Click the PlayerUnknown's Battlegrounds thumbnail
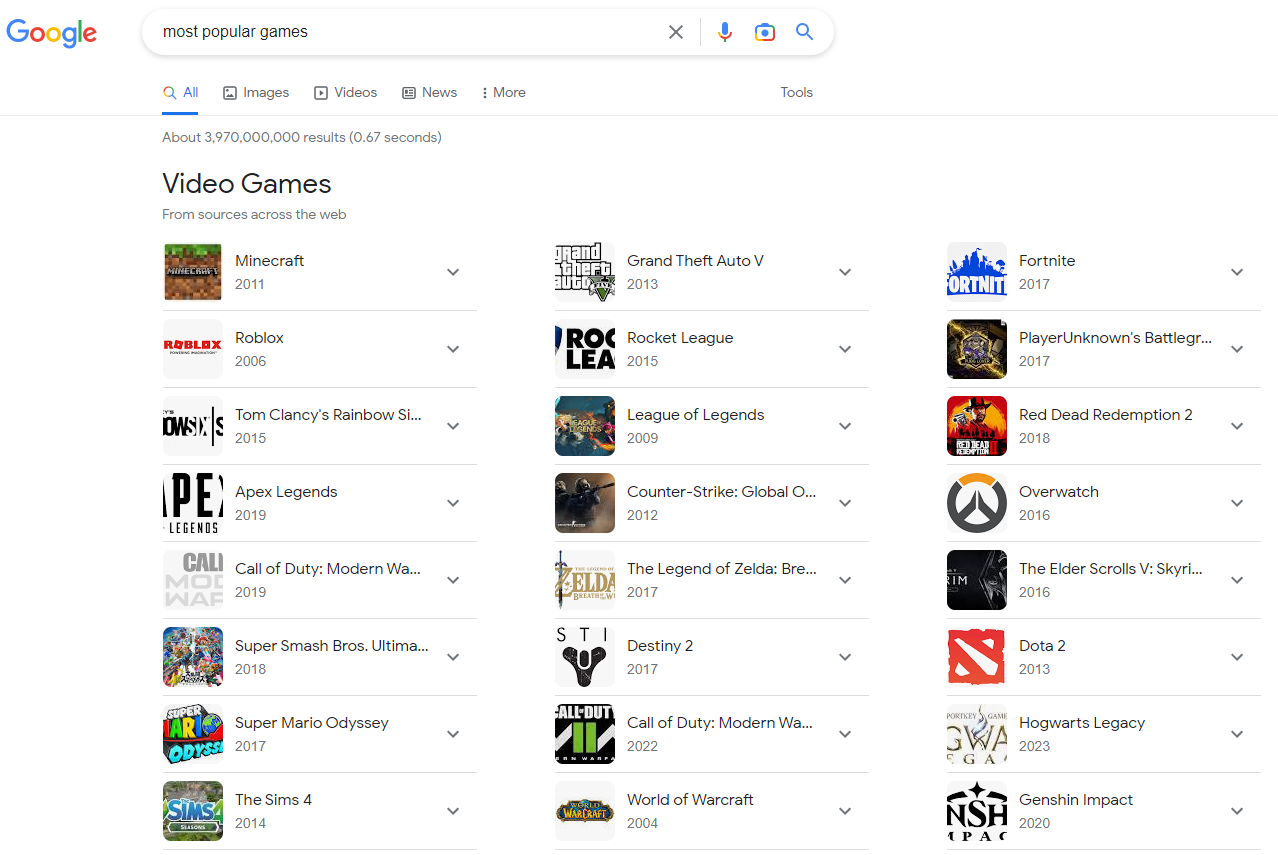Viewport: 1278px width, 855px height. coord(977,349)
